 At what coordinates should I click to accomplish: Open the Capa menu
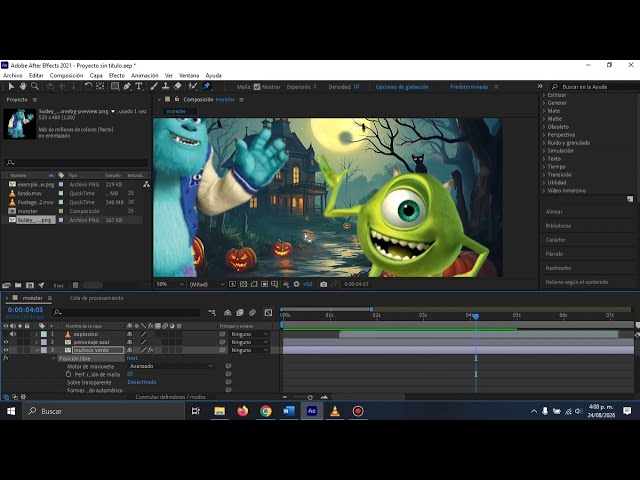[x=96, y=76]
